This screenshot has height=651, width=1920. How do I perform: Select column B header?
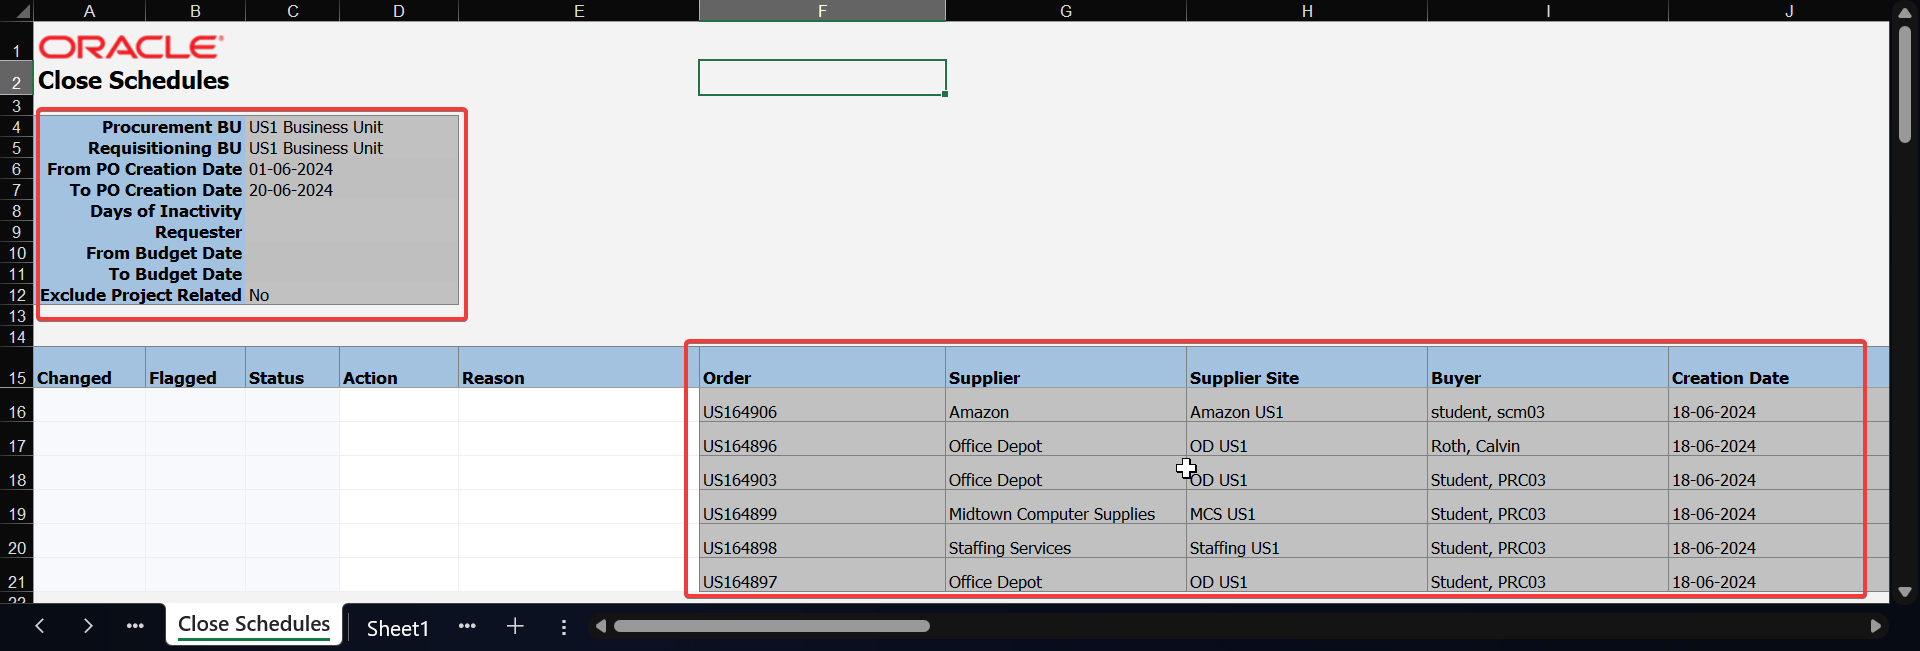pyautogui.click(x=195, y=11)
